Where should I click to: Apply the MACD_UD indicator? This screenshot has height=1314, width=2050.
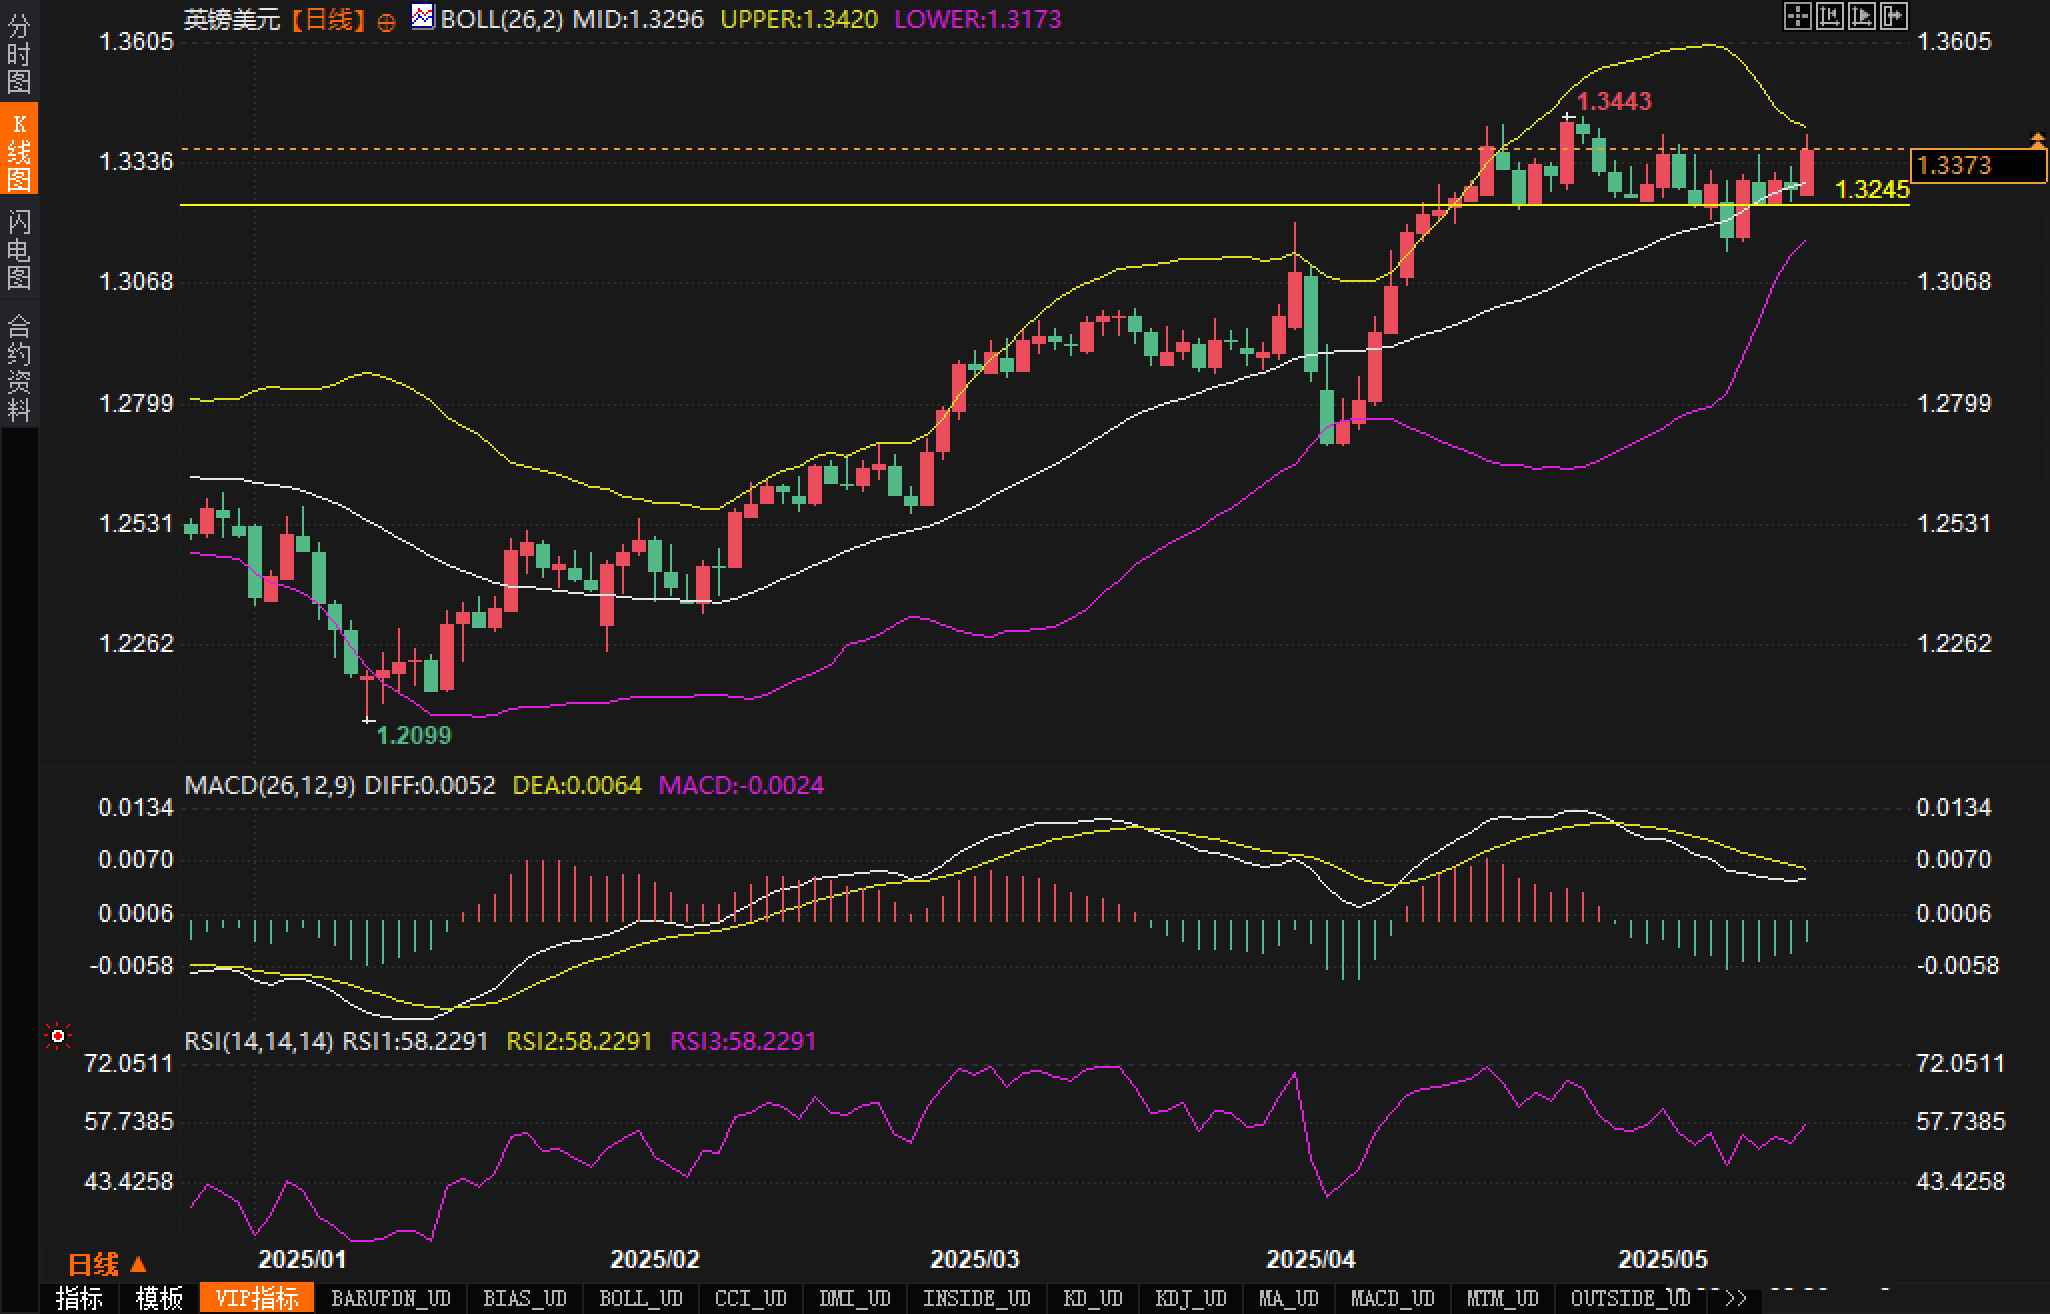click(1393, 1299)
